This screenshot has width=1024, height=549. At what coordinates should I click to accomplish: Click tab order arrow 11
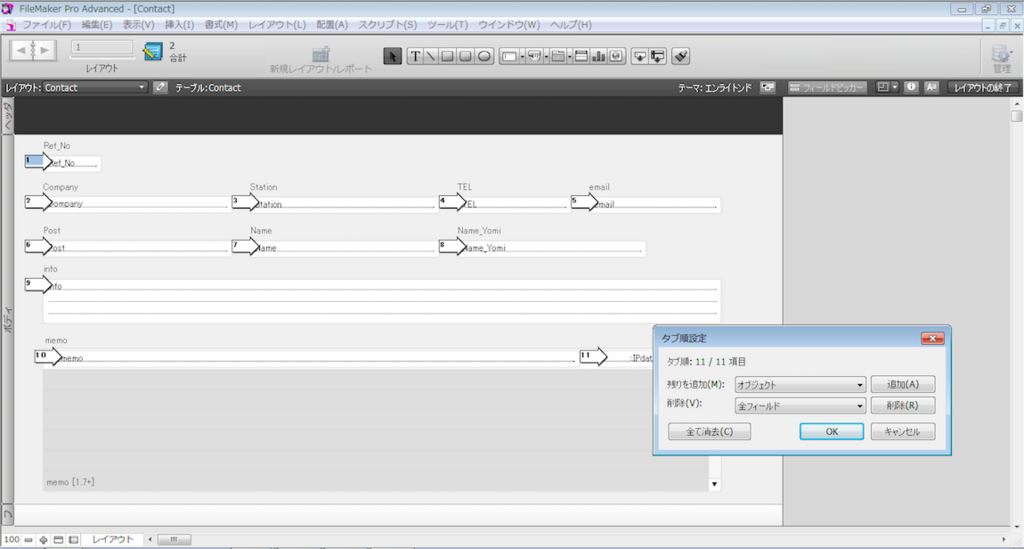[594, 357]
